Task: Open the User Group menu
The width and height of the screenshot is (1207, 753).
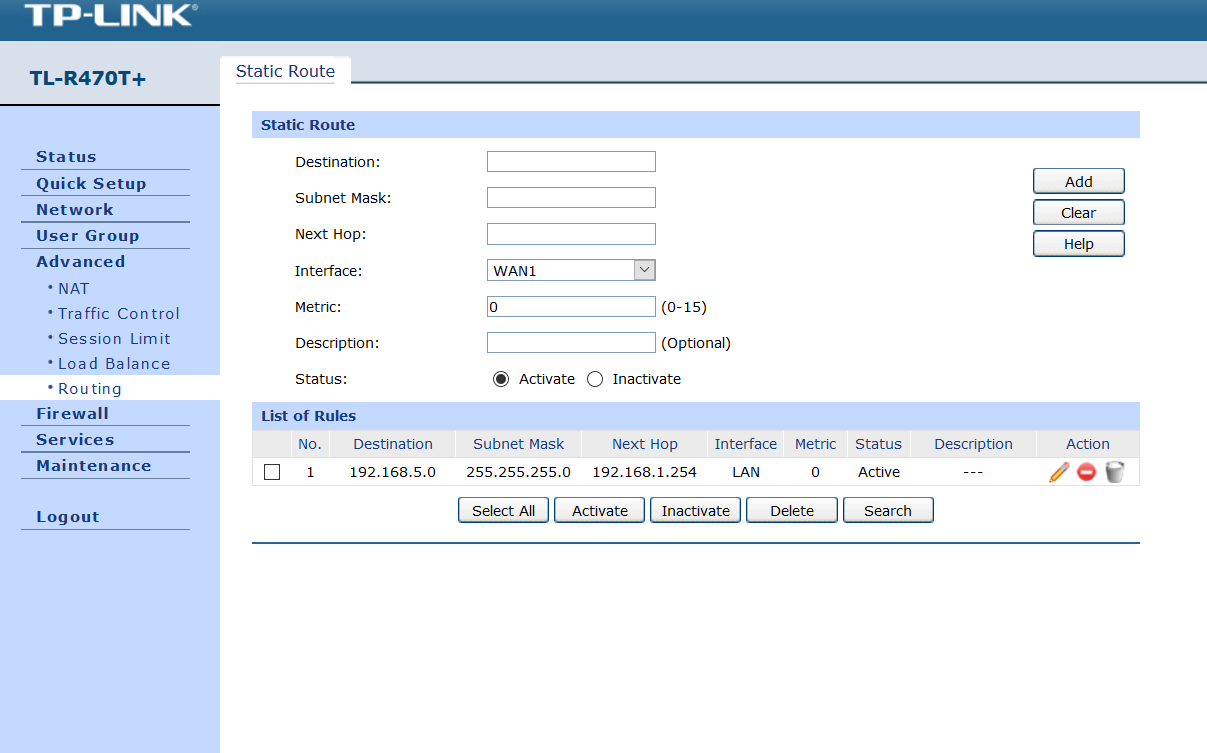Action: pos(88,235)
